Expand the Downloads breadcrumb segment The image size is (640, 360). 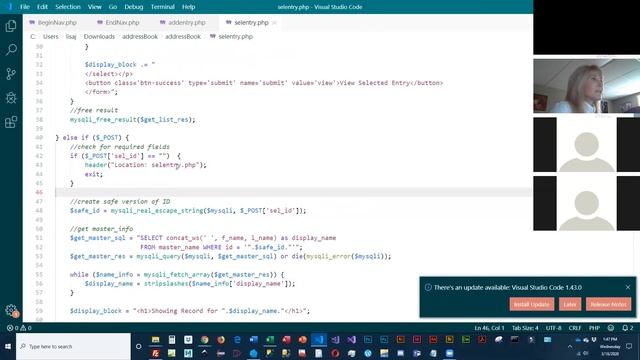pos(99,36)
